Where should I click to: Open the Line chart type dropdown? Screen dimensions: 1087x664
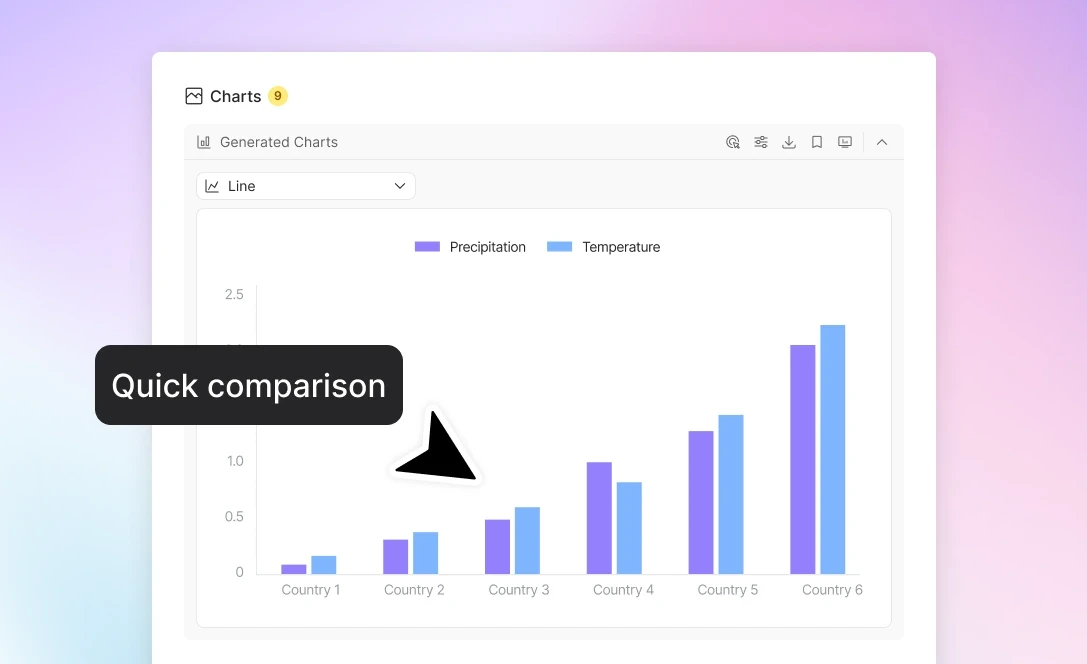(306, 186)
